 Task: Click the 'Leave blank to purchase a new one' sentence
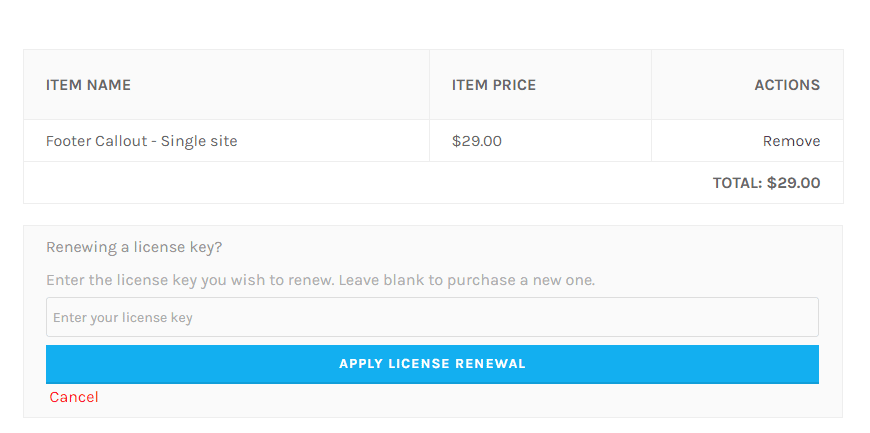pyautogui.click(x=467, y=280)
